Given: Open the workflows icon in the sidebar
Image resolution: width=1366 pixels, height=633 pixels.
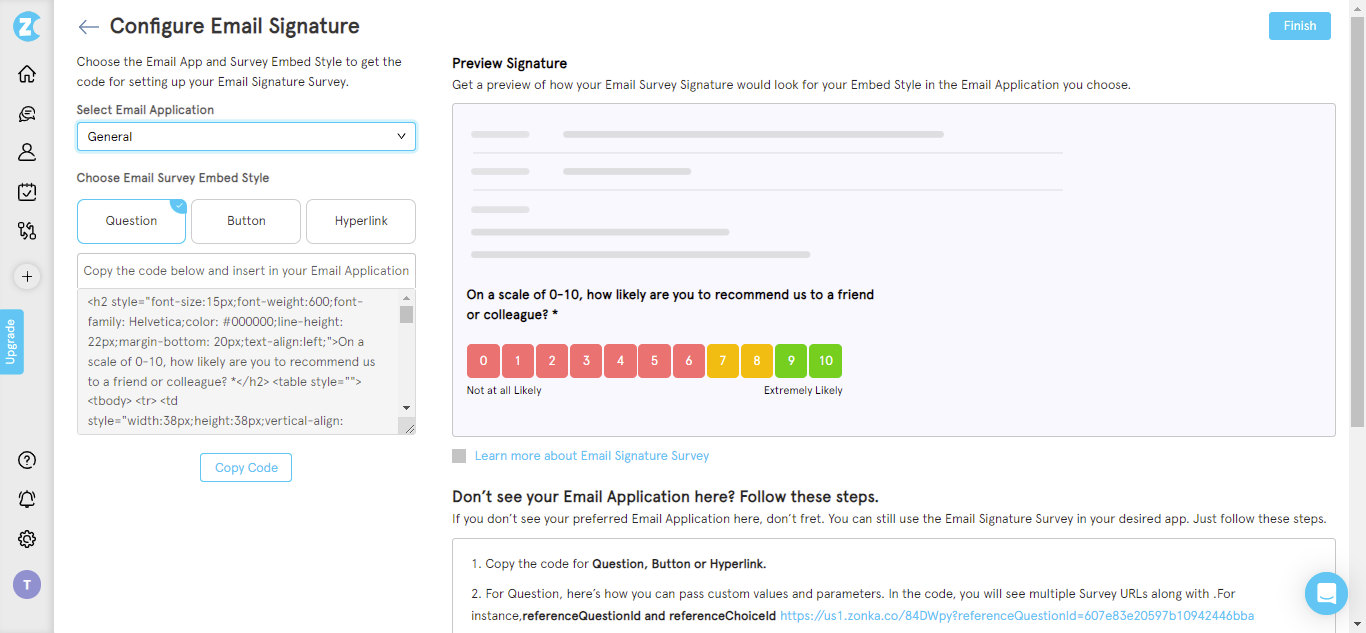Looking at the screenshot, I should click(x=27, y=231).
